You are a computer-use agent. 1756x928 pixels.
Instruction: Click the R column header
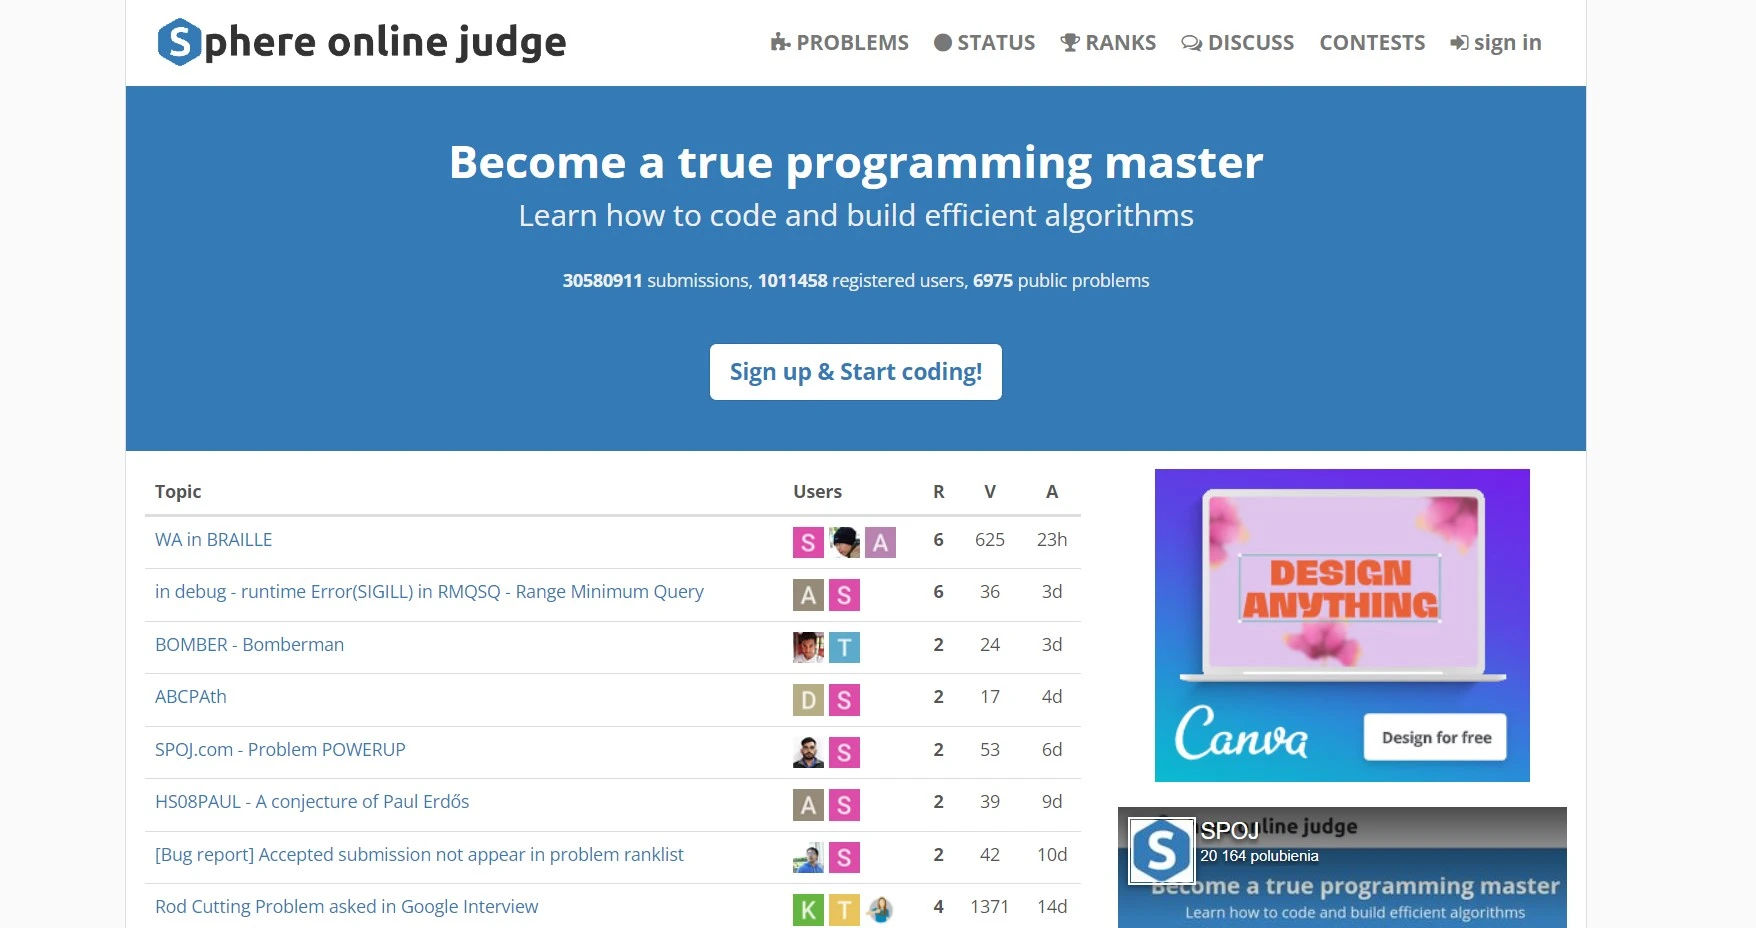coord(938,492)
